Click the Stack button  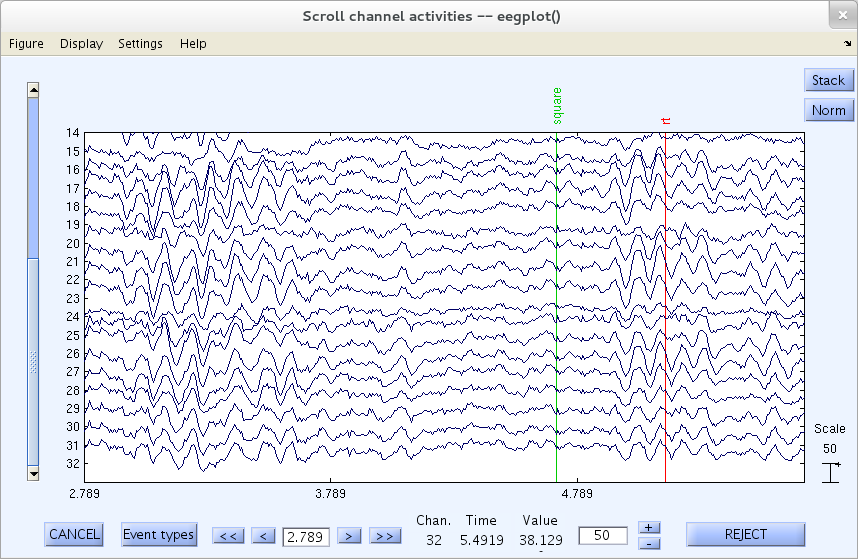828,80
